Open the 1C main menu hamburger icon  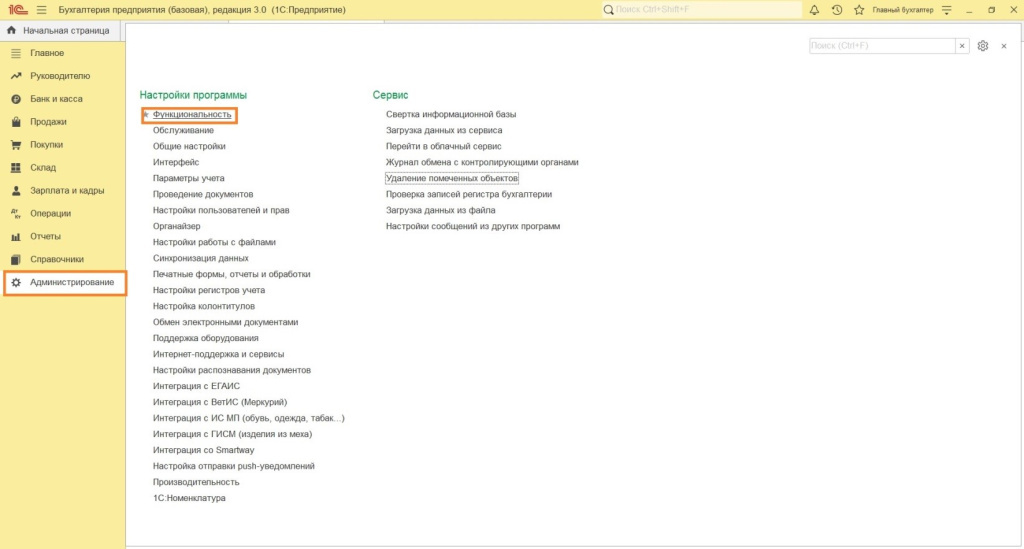[41, 10]
